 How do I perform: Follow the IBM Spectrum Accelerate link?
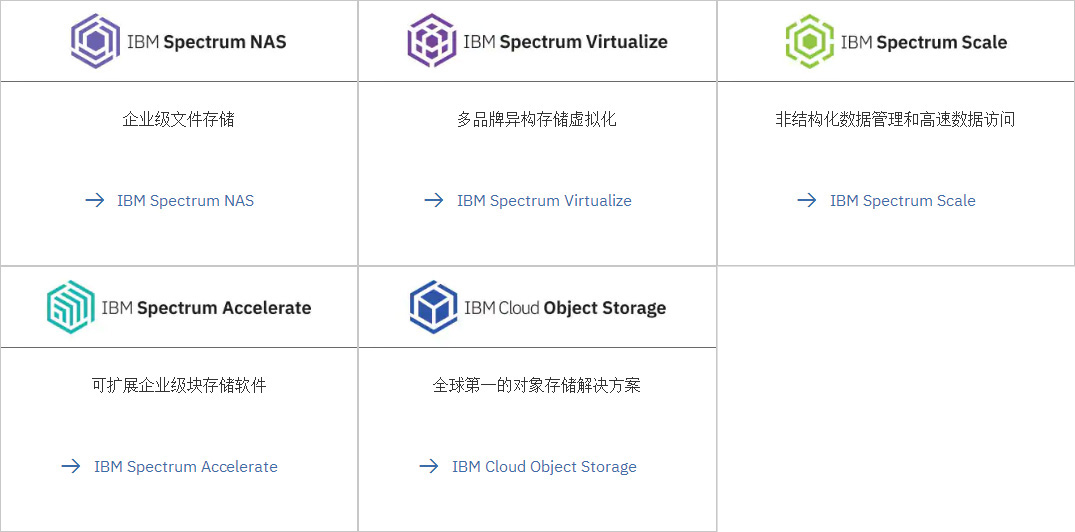[x=186, y=467]
